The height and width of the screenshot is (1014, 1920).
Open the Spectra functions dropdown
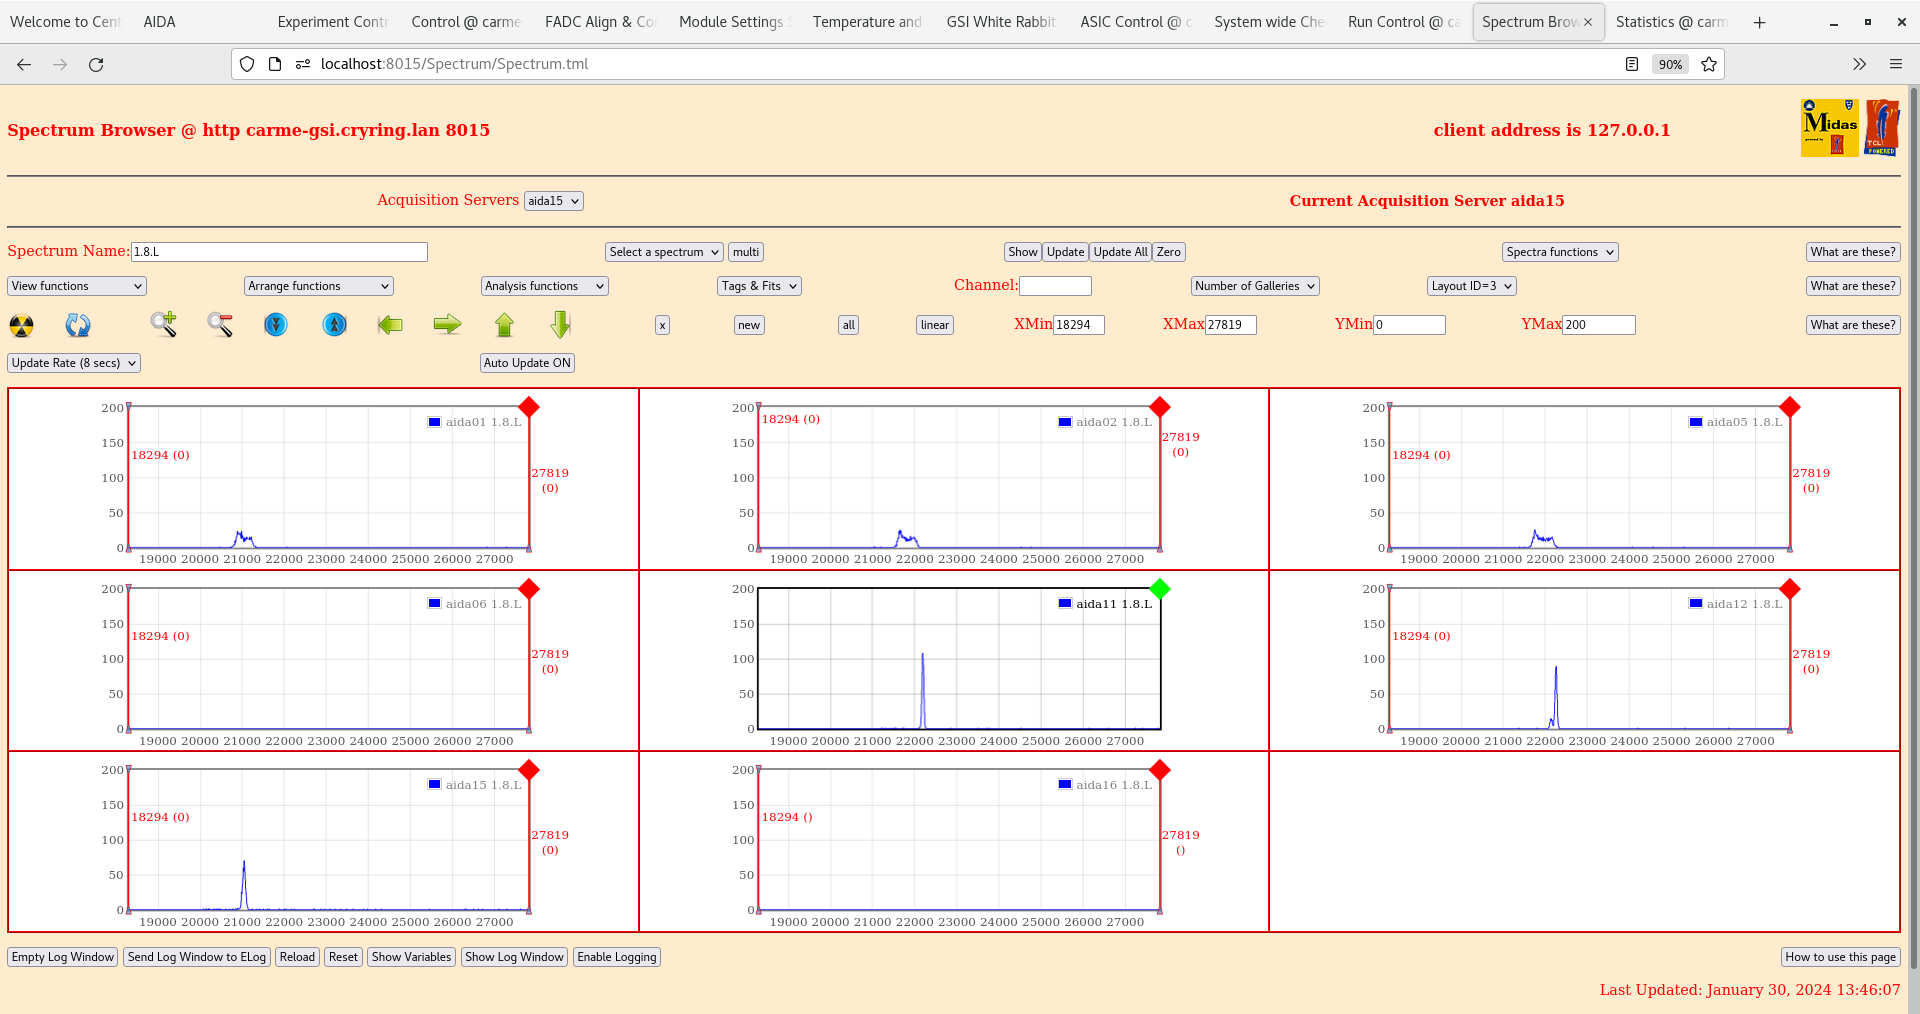(1559, 252)
